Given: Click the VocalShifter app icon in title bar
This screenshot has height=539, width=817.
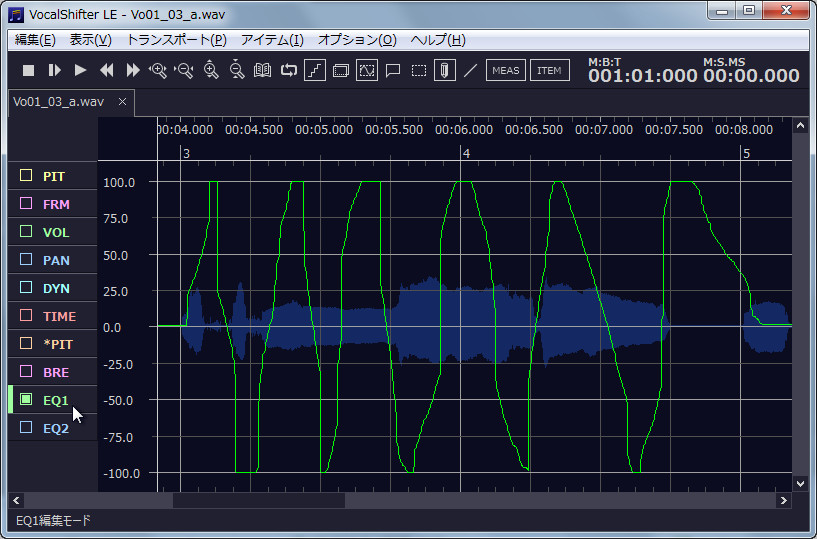Looking at the screenshot, I should click(x=16, y=15).
